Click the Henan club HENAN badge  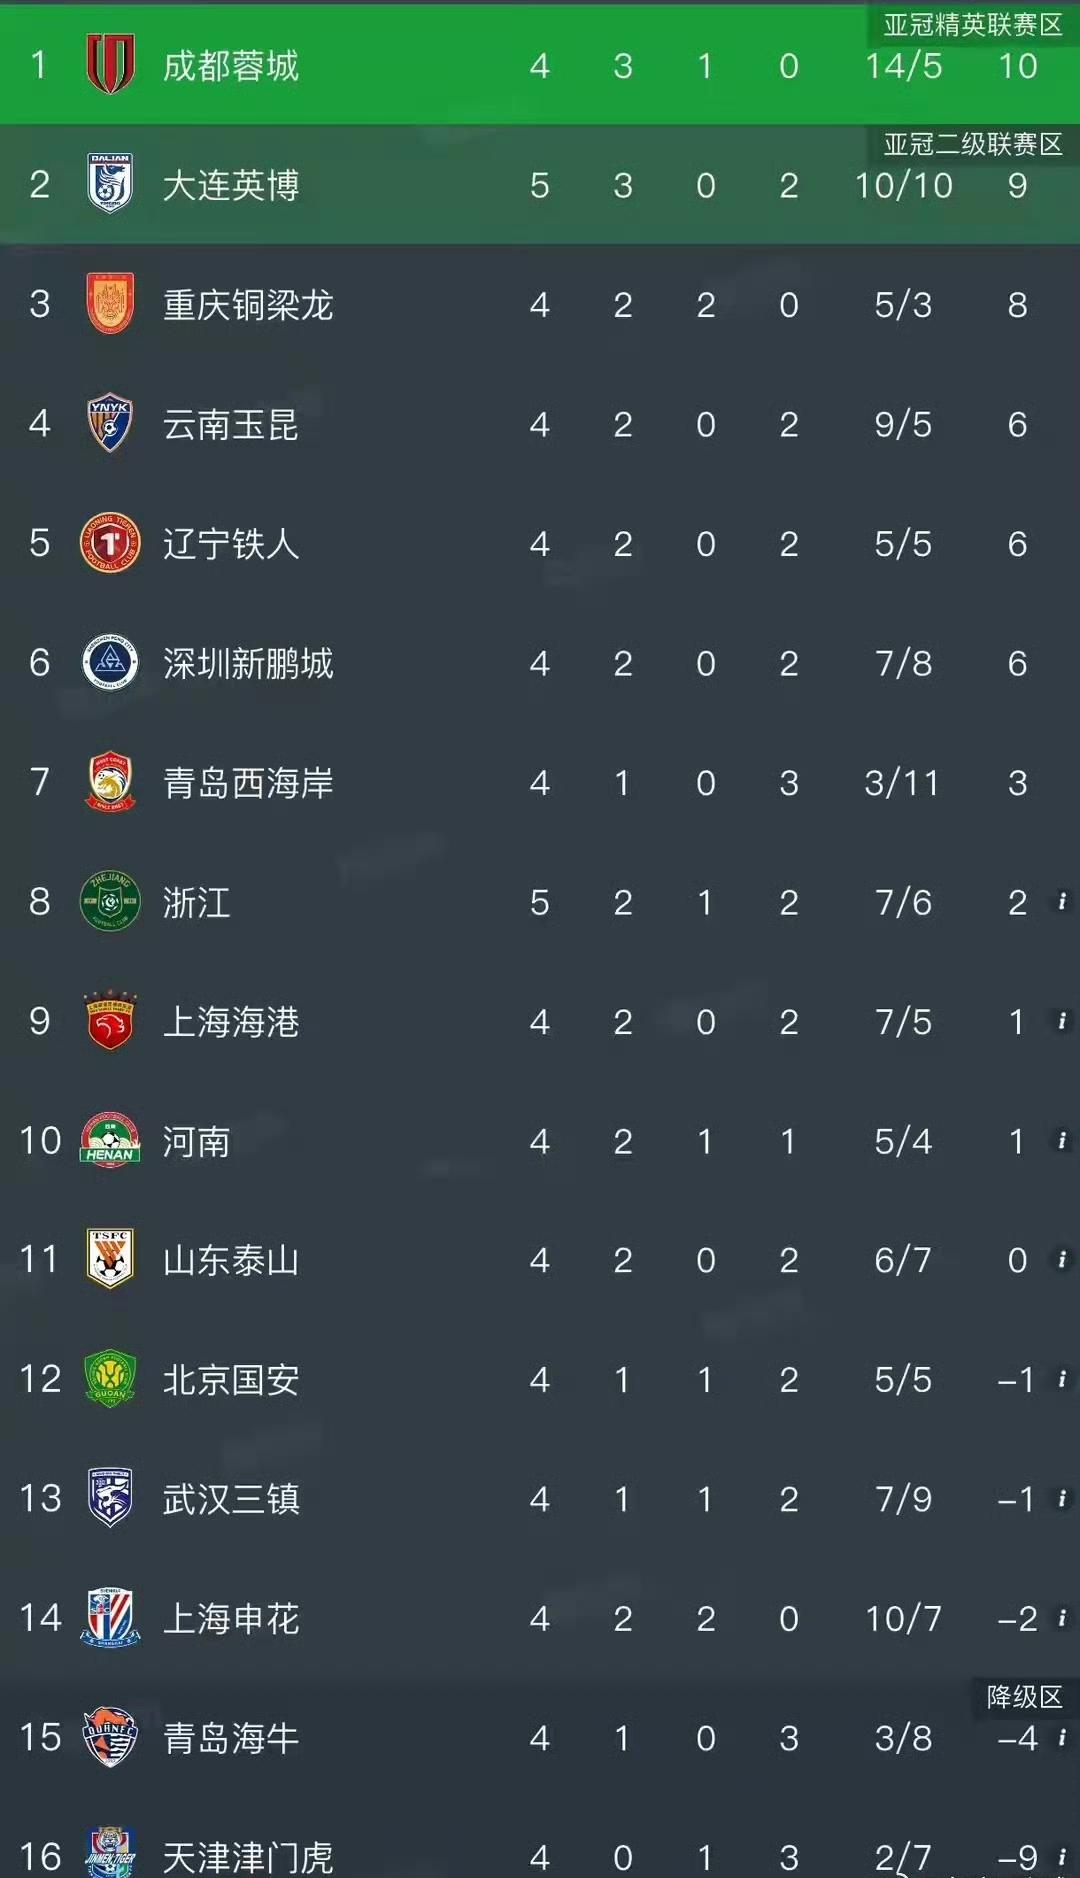coord(110,1140)
